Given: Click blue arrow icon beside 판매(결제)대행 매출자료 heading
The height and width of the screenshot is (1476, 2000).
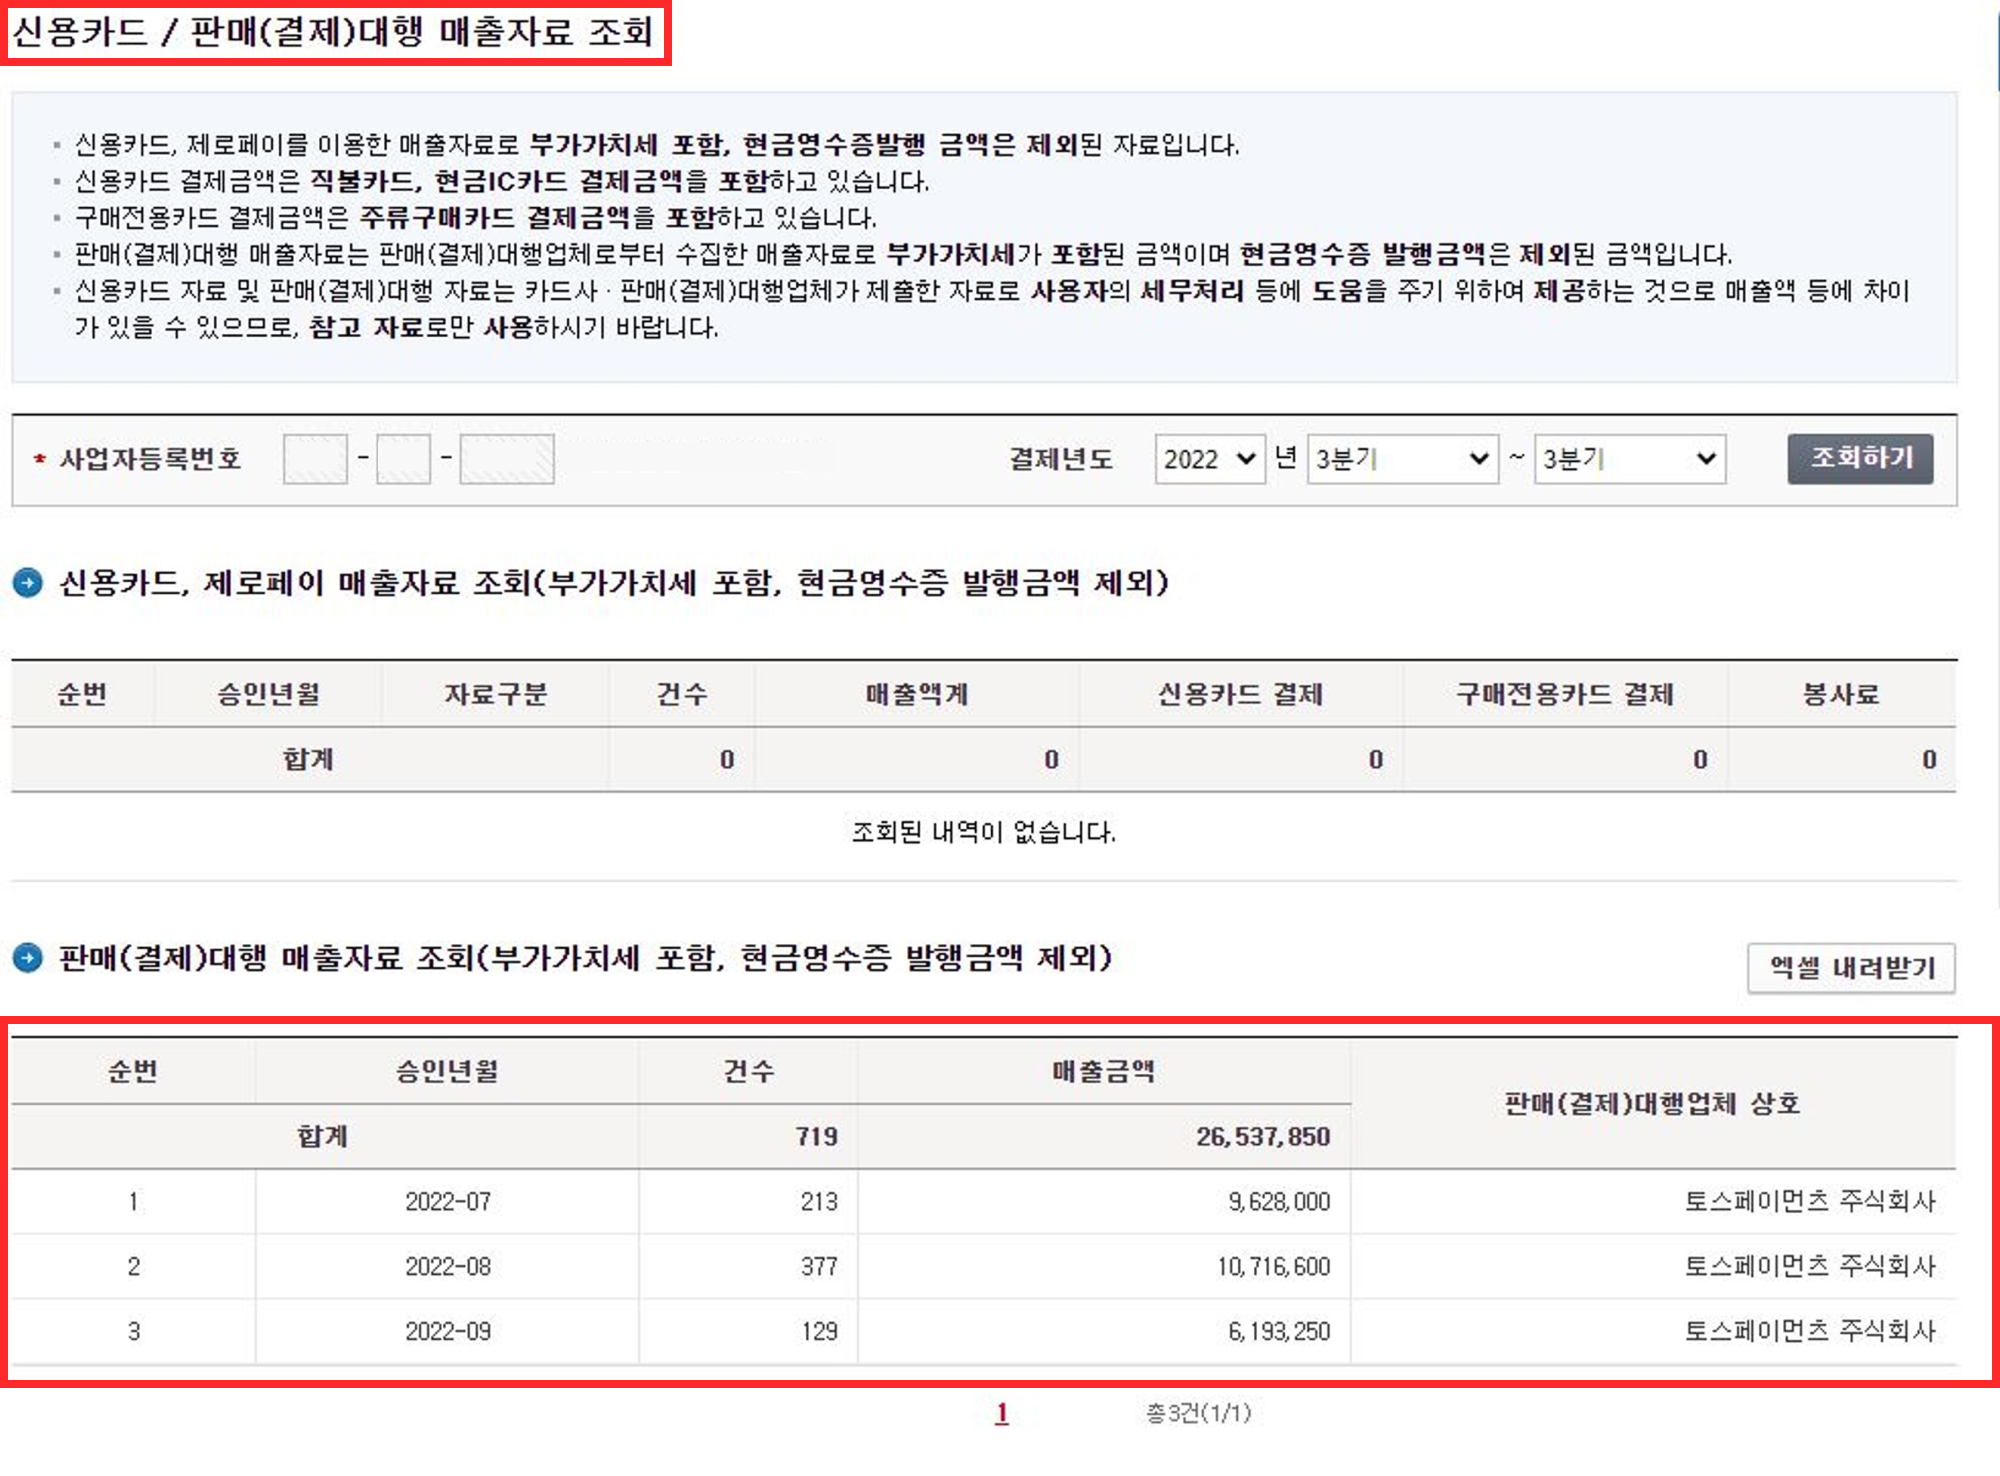Looking at the screenshot, I should (x=28, y=958).
